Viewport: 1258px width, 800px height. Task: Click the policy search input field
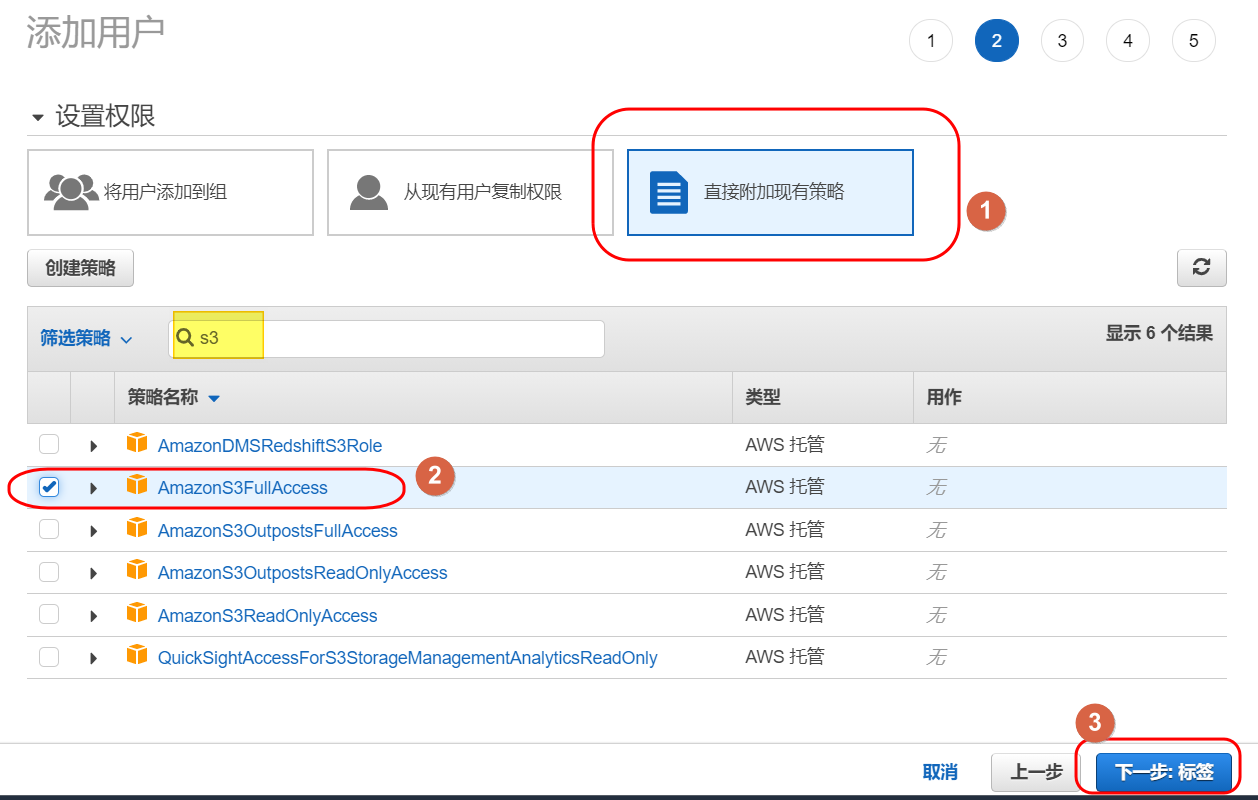400,339
